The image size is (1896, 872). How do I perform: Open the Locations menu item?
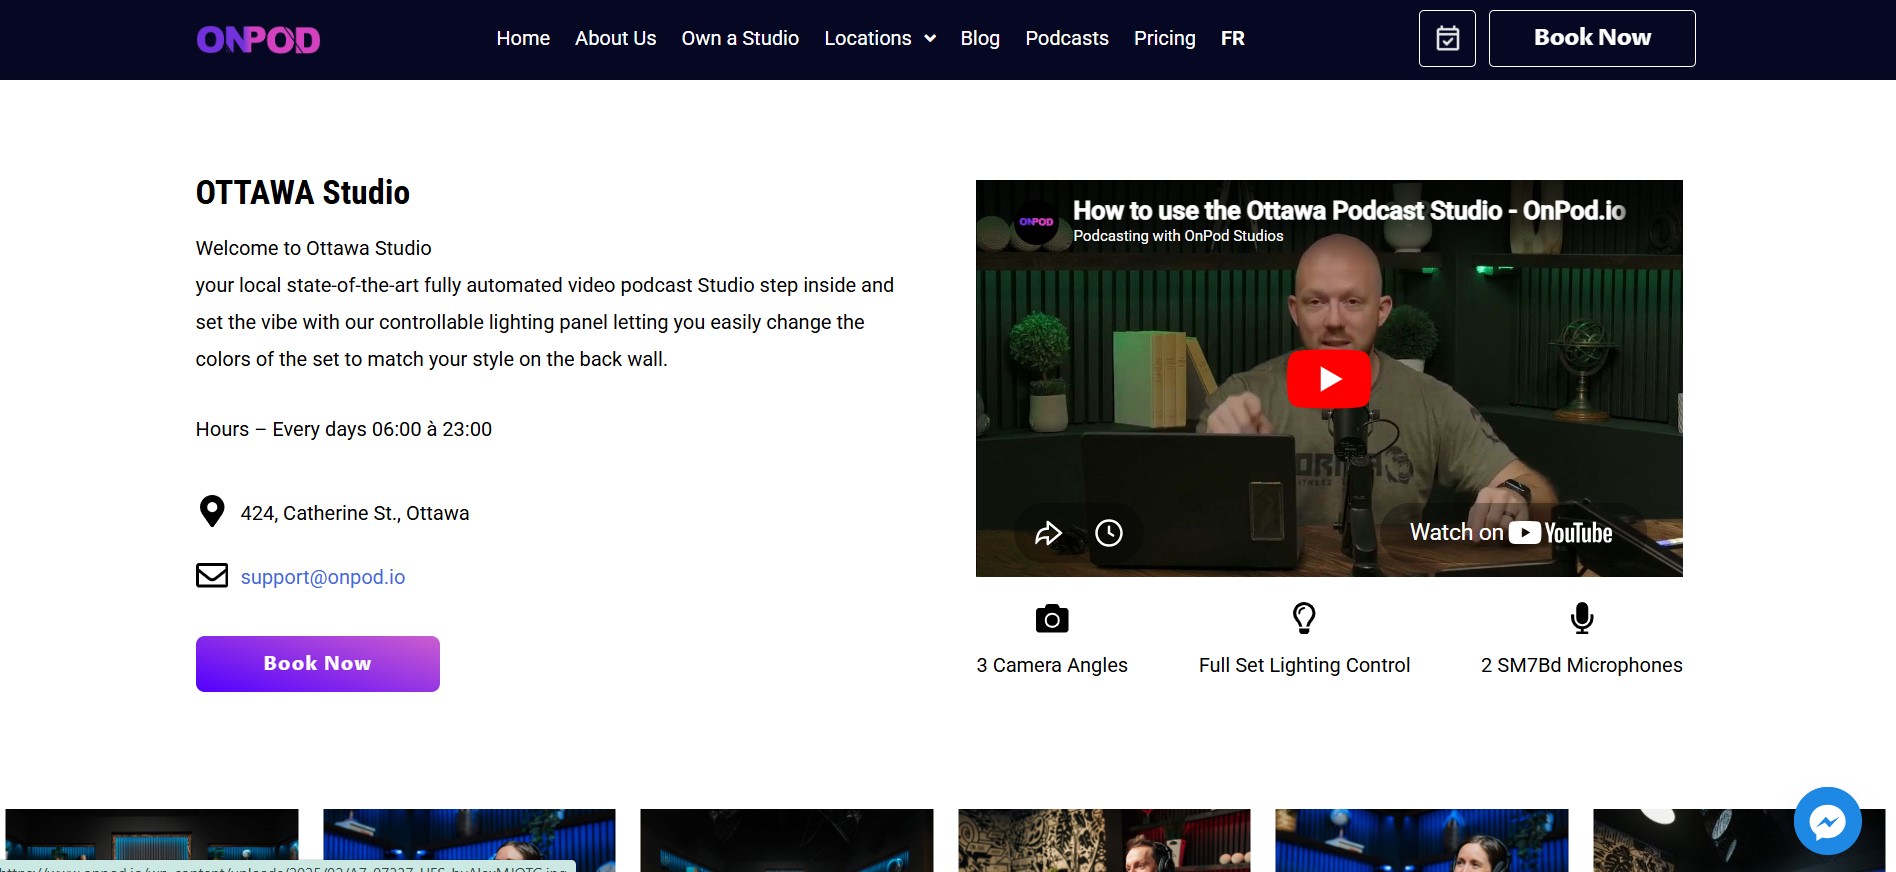868,39
